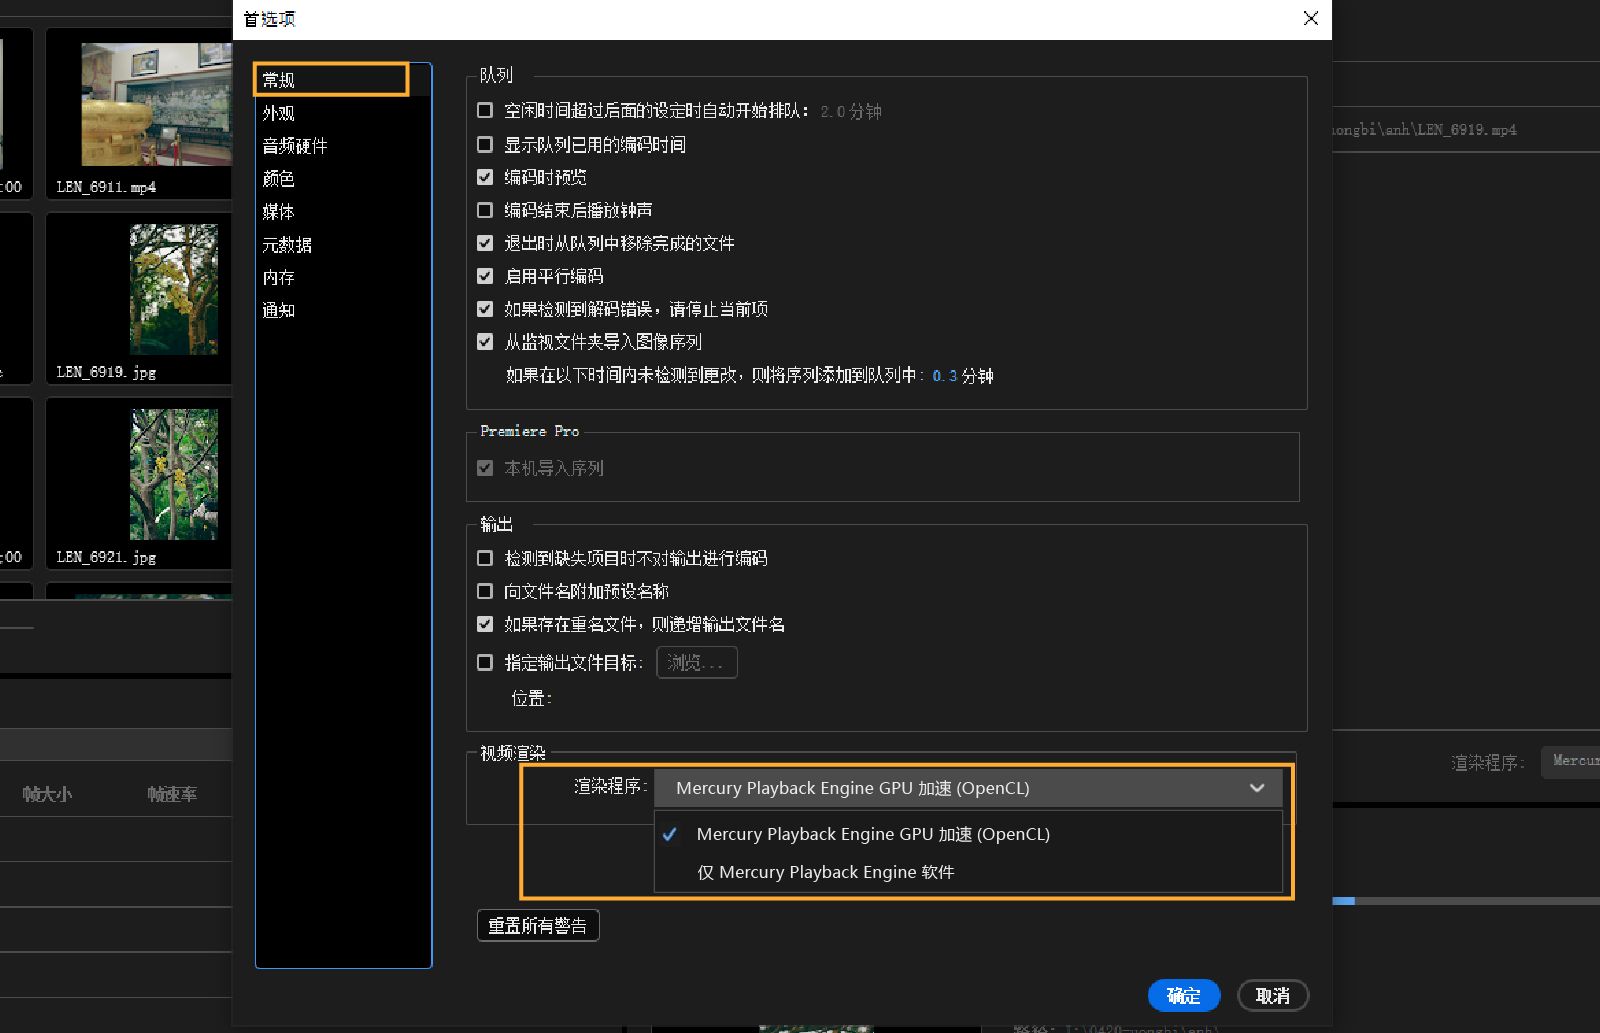This screenshot has height=1033, width=1600.
Task: Edit the 0.3 分钟 watch folder value
Action: 944,376
